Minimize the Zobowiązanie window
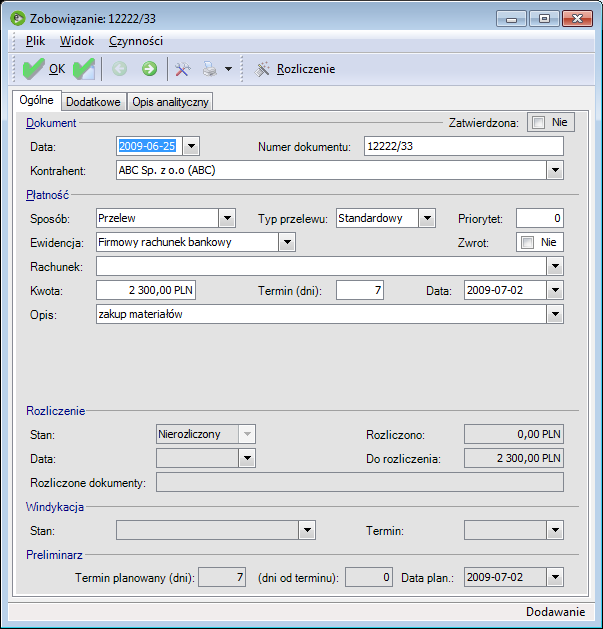603x629 pixels. (x=511, y=19)
